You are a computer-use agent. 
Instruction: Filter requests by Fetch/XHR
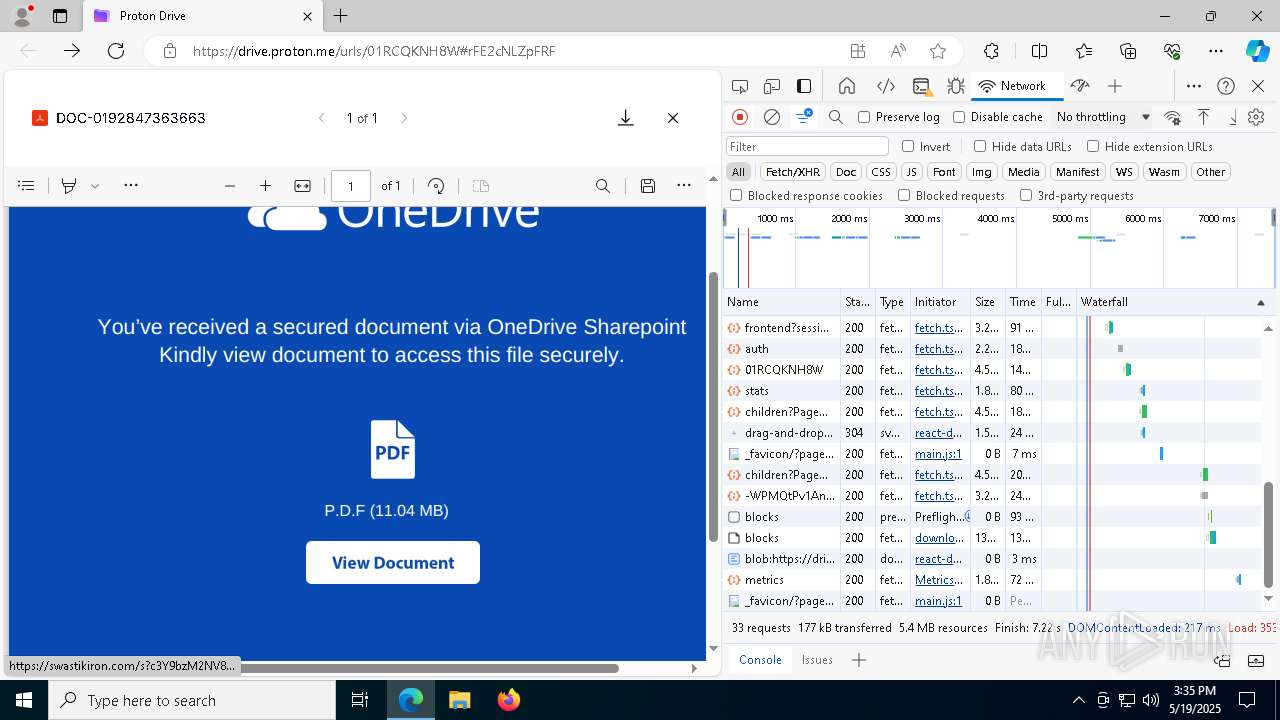coord(793,172)
